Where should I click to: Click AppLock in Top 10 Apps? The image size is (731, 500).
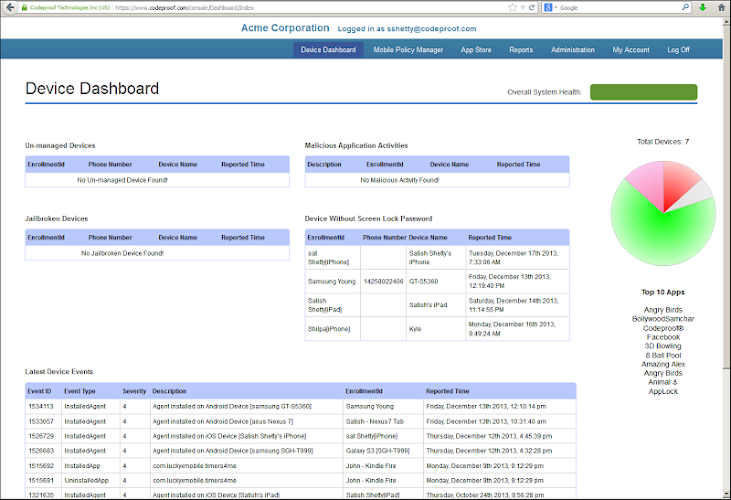point(663,391)
